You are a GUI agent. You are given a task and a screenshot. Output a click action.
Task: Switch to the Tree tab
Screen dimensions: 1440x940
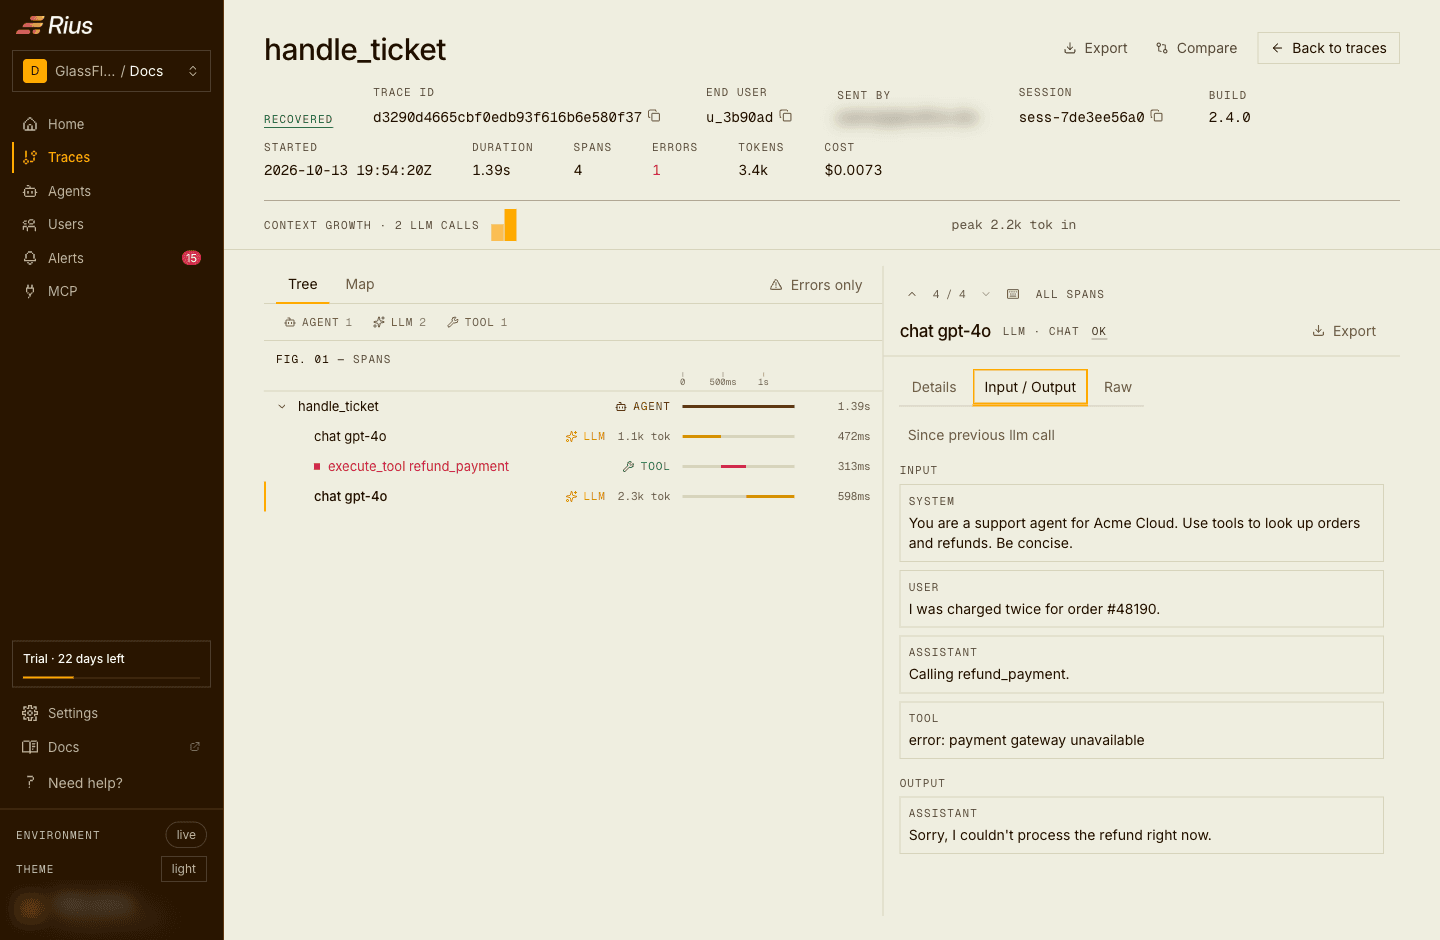[x=303, y=285]
